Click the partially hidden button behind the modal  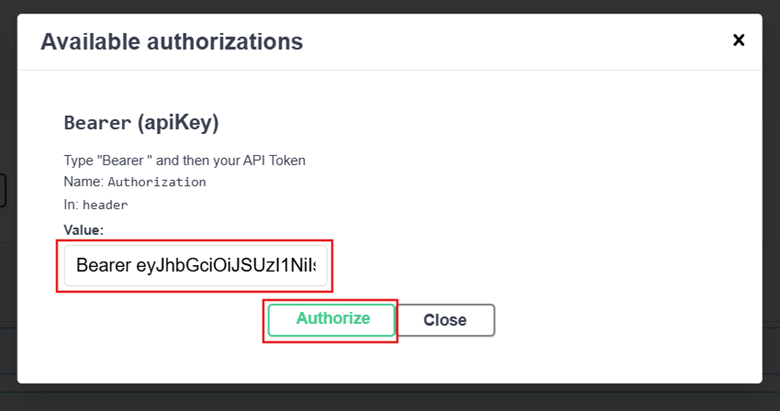(3, 190)
